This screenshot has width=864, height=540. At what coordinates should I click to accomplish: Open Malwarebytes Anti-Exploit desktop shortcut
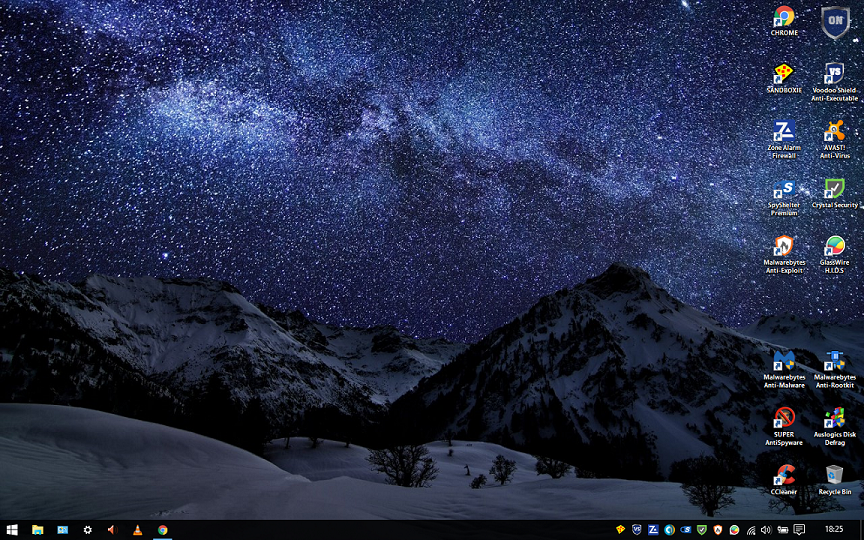coord(784,254)
